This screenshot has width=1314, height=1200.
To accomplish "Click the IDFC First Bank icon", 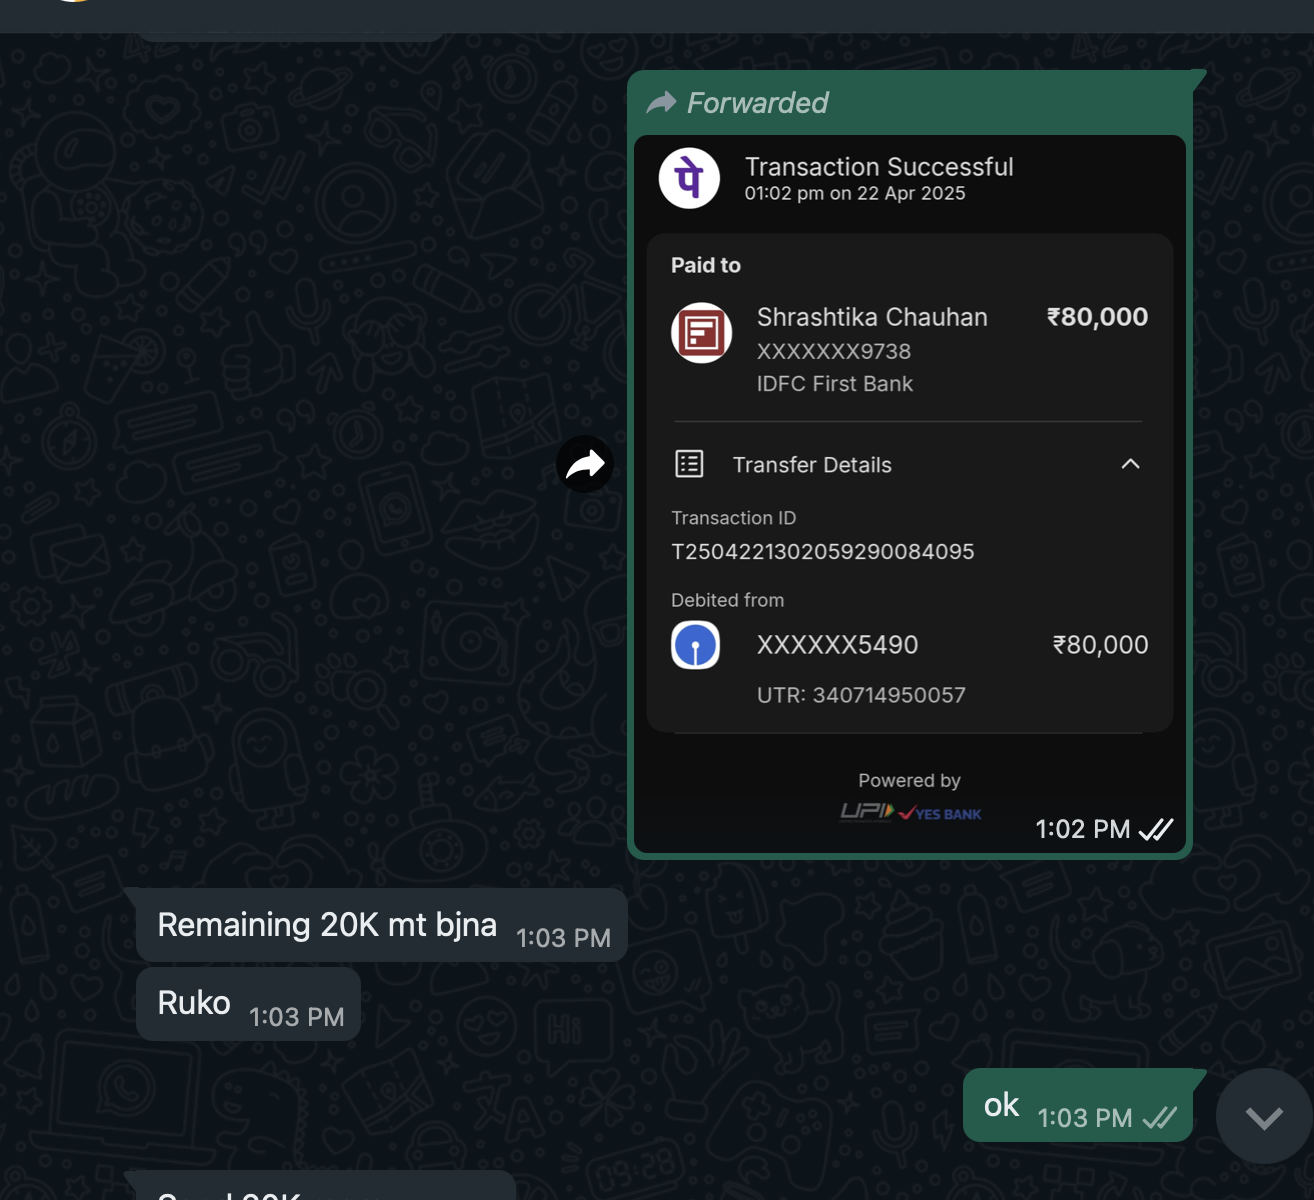I will pyautogui.click(x=701, y=333).
